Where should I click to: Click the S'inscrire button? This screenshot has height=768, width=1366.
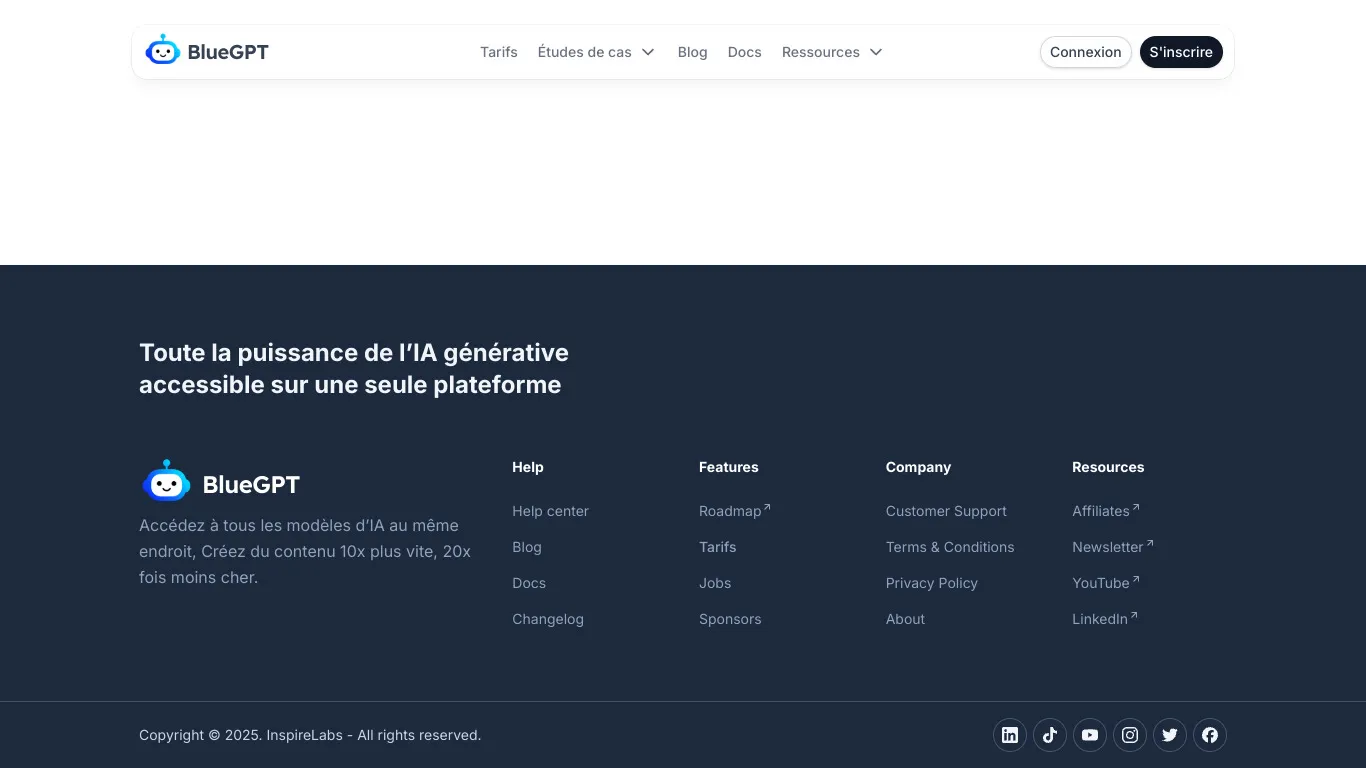(1181, 52)
